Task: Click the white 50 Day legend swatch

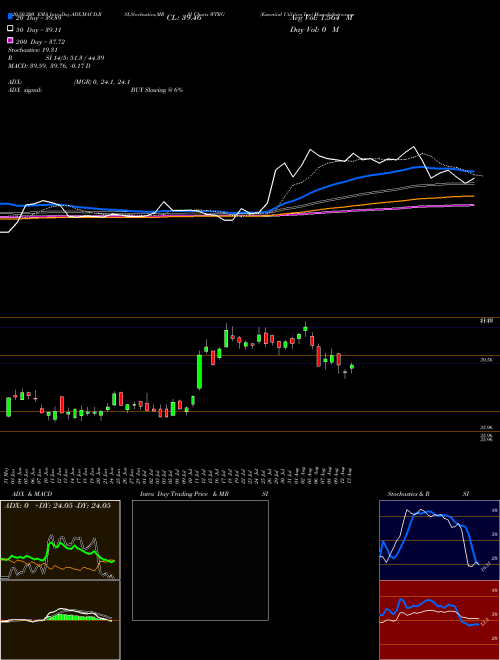Action: (11, 28)
